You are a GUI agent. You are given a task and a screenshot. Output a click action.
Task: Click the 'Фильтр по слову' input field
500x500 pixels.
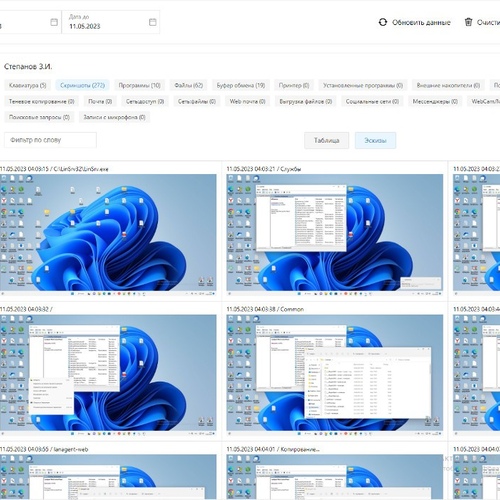pyautogui.click(x=50, y=140)
